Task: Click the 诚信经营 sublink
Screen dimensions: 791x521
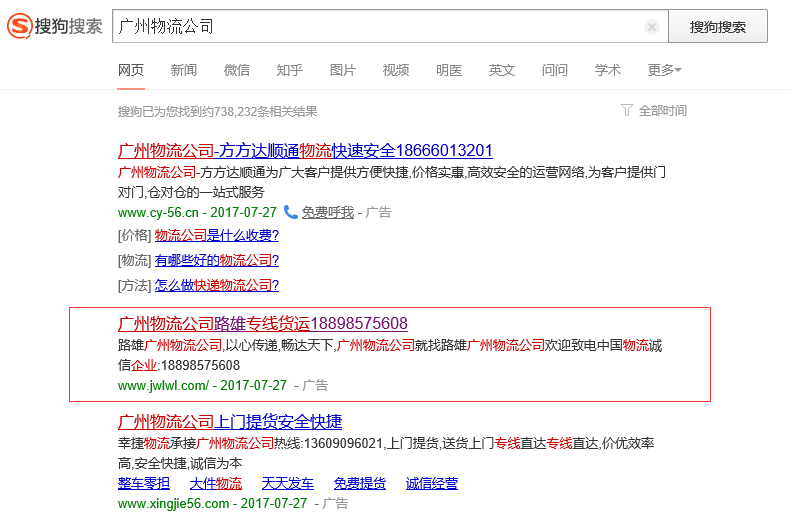Action: (432, 483)
